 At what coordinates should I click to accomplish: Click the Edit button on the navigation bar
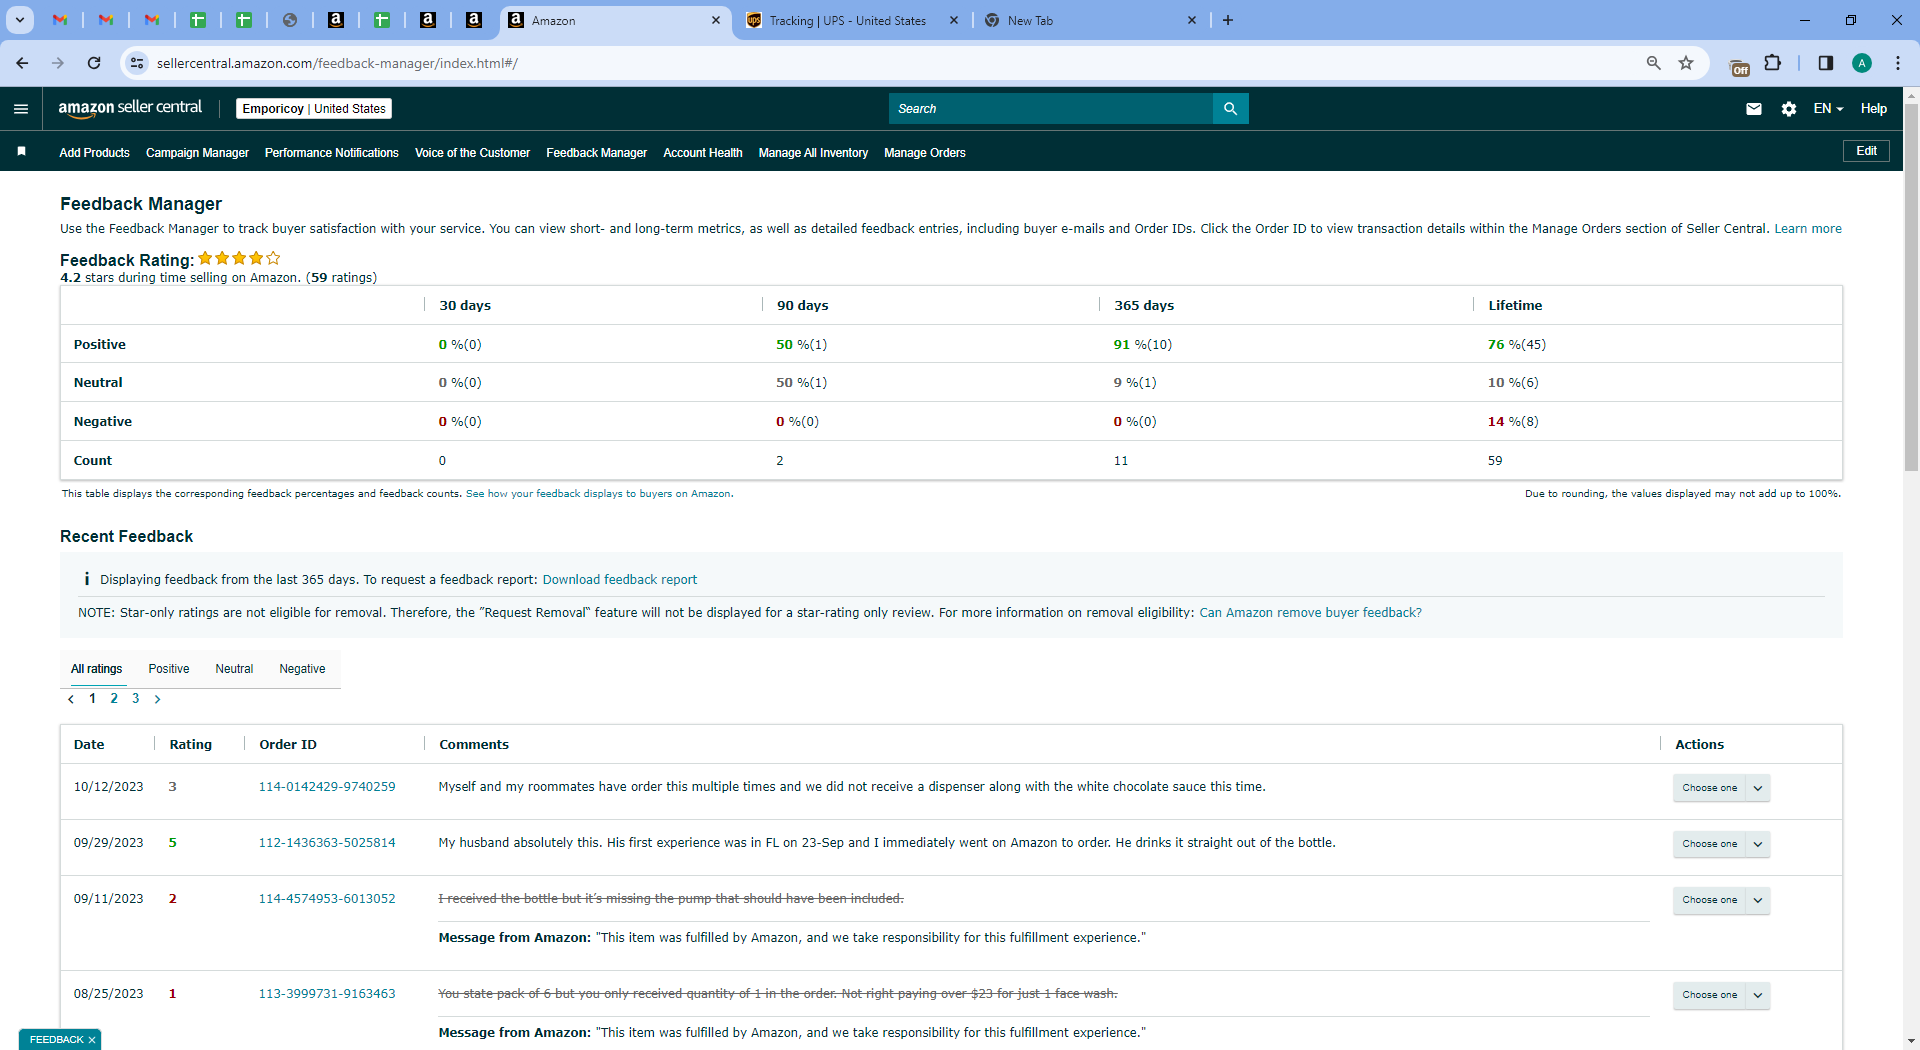click(1866, 151)
